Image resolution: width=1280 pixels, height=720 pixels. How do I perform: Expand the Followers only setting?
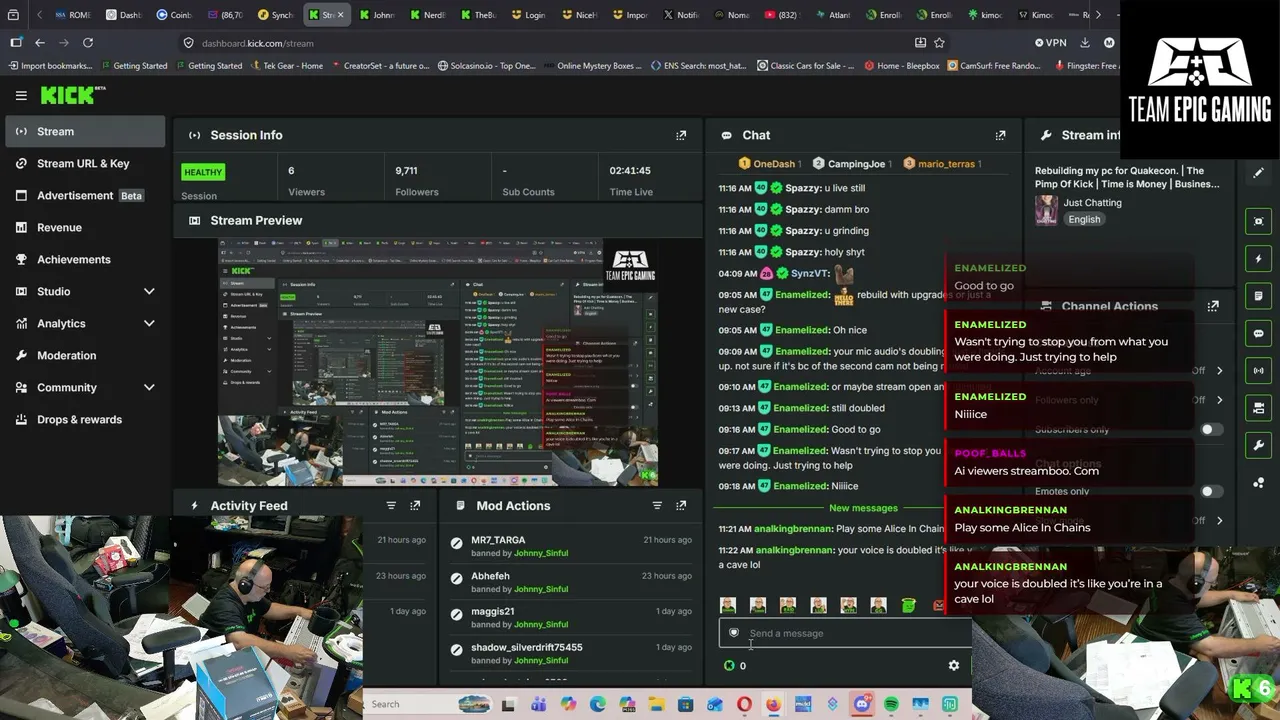click(1219, 400)
